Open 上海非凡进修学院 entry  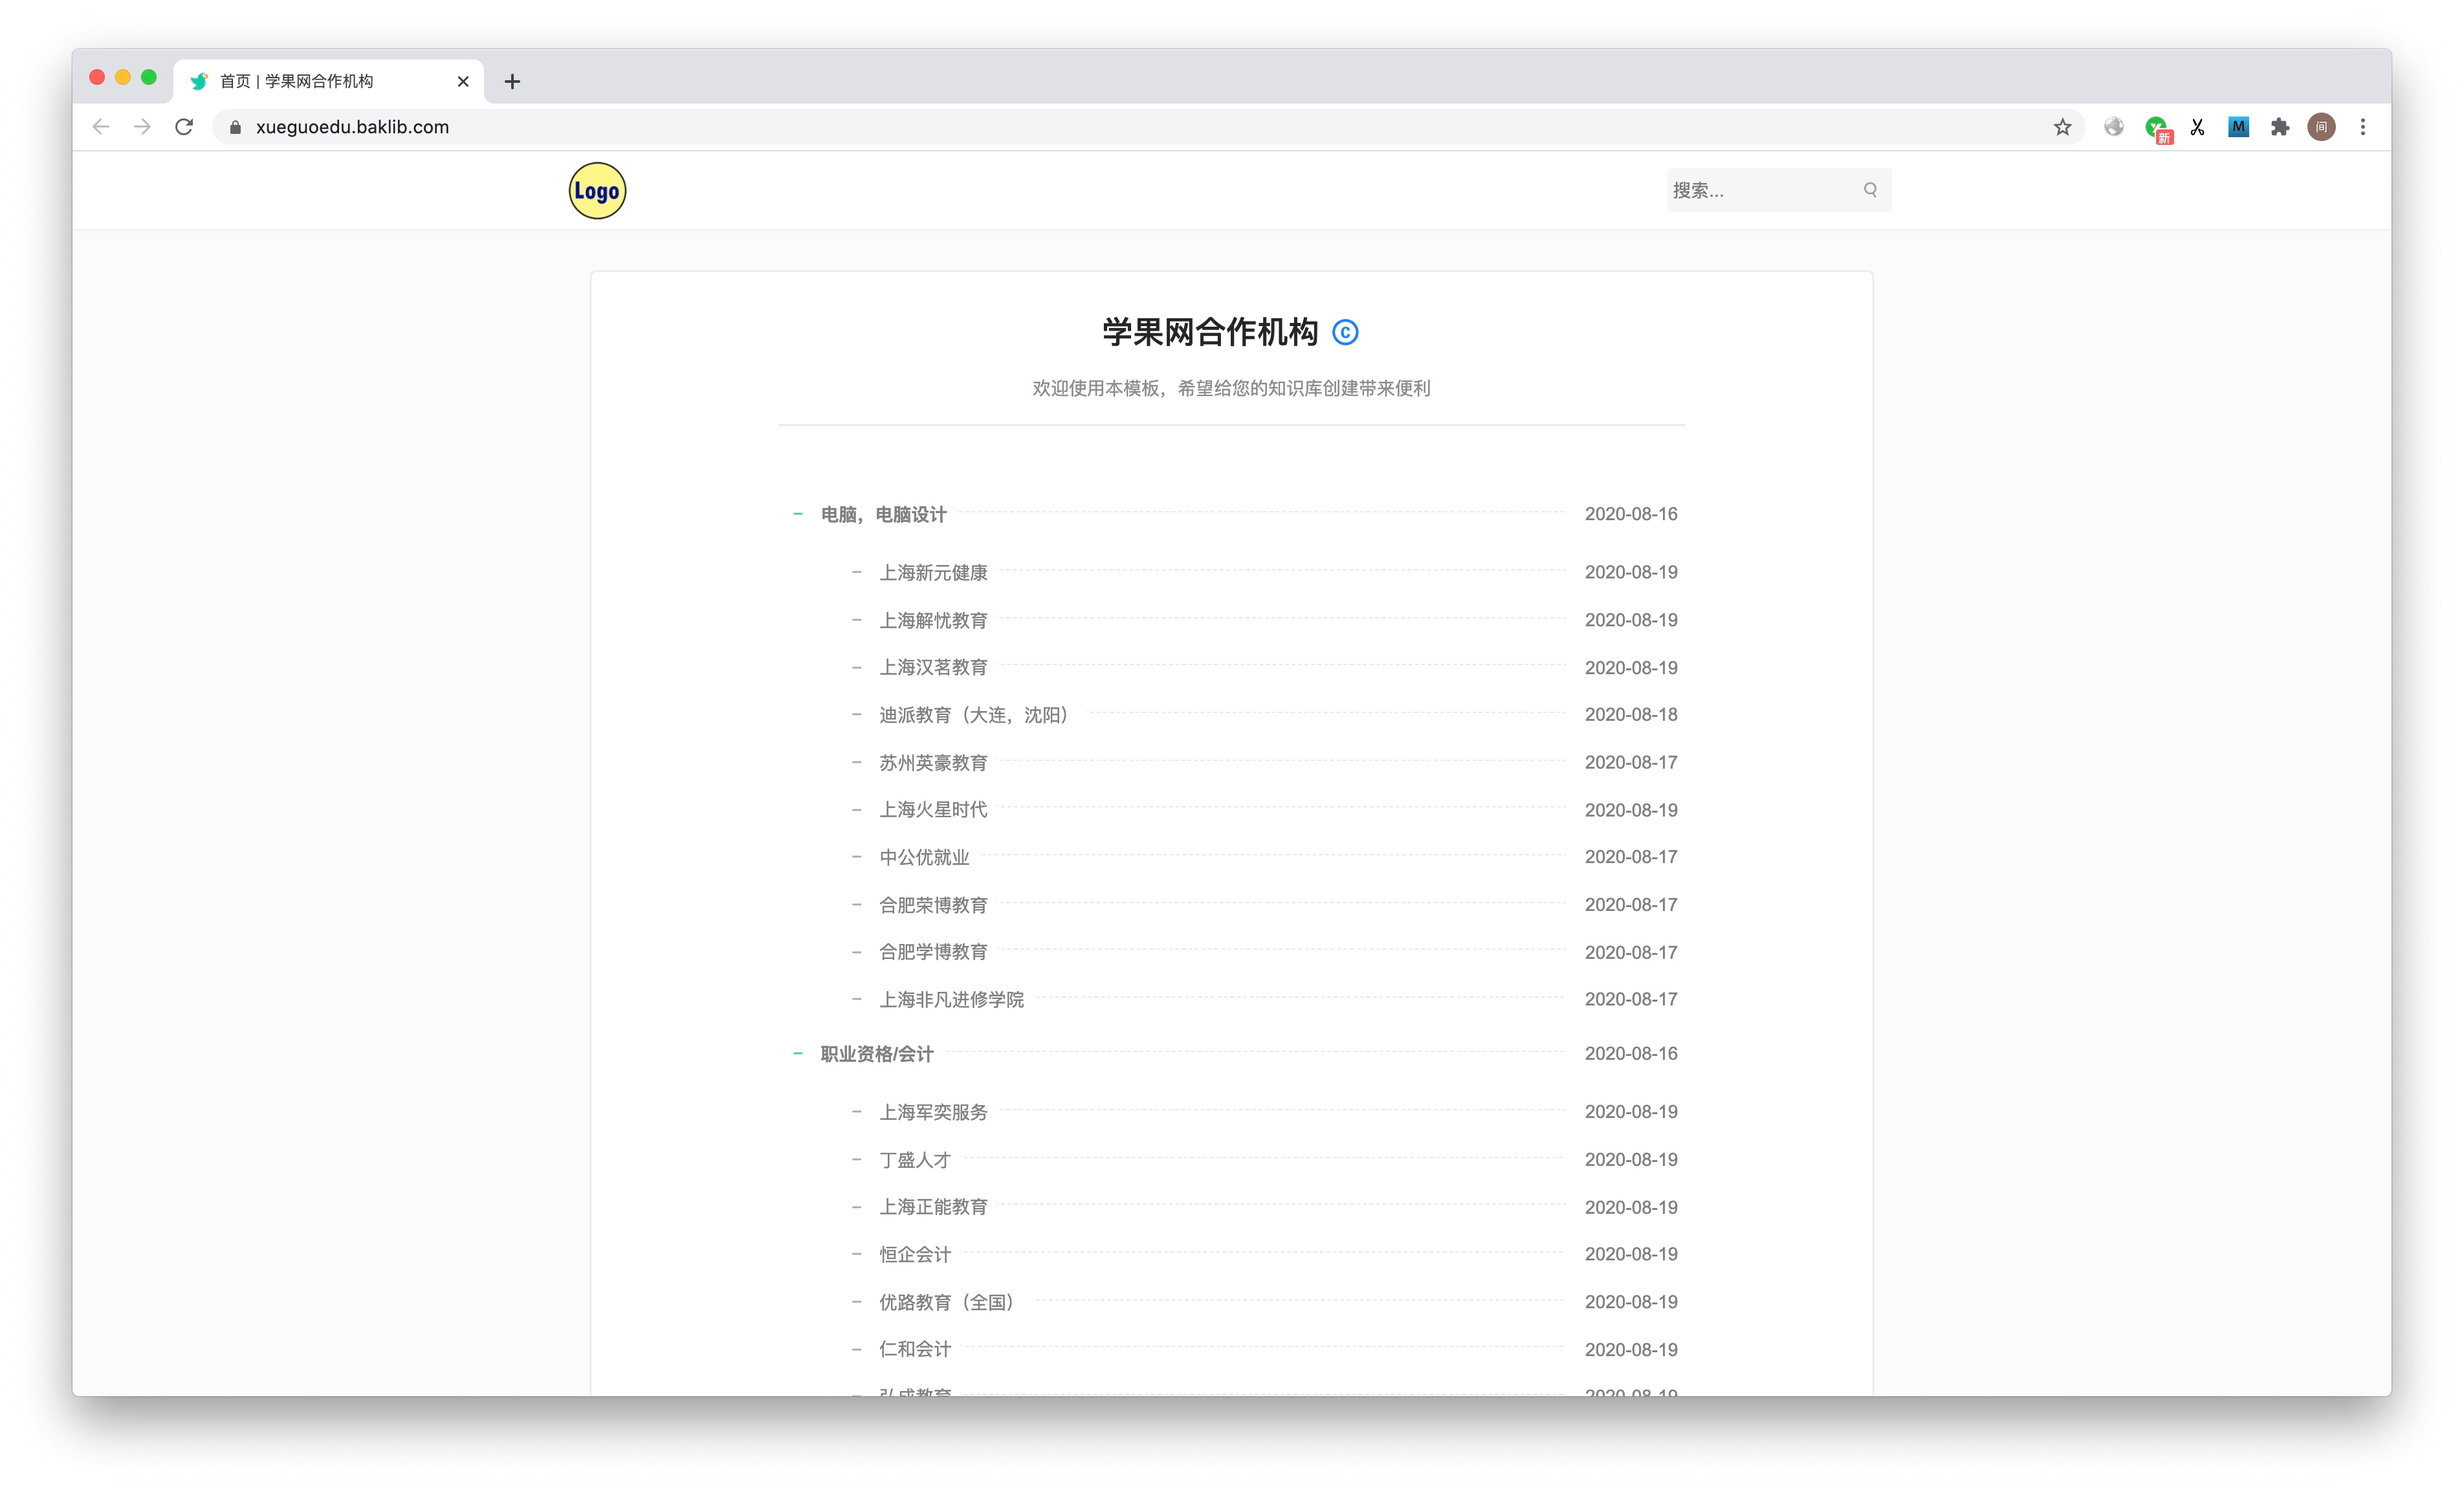[x=950, y=1000]
